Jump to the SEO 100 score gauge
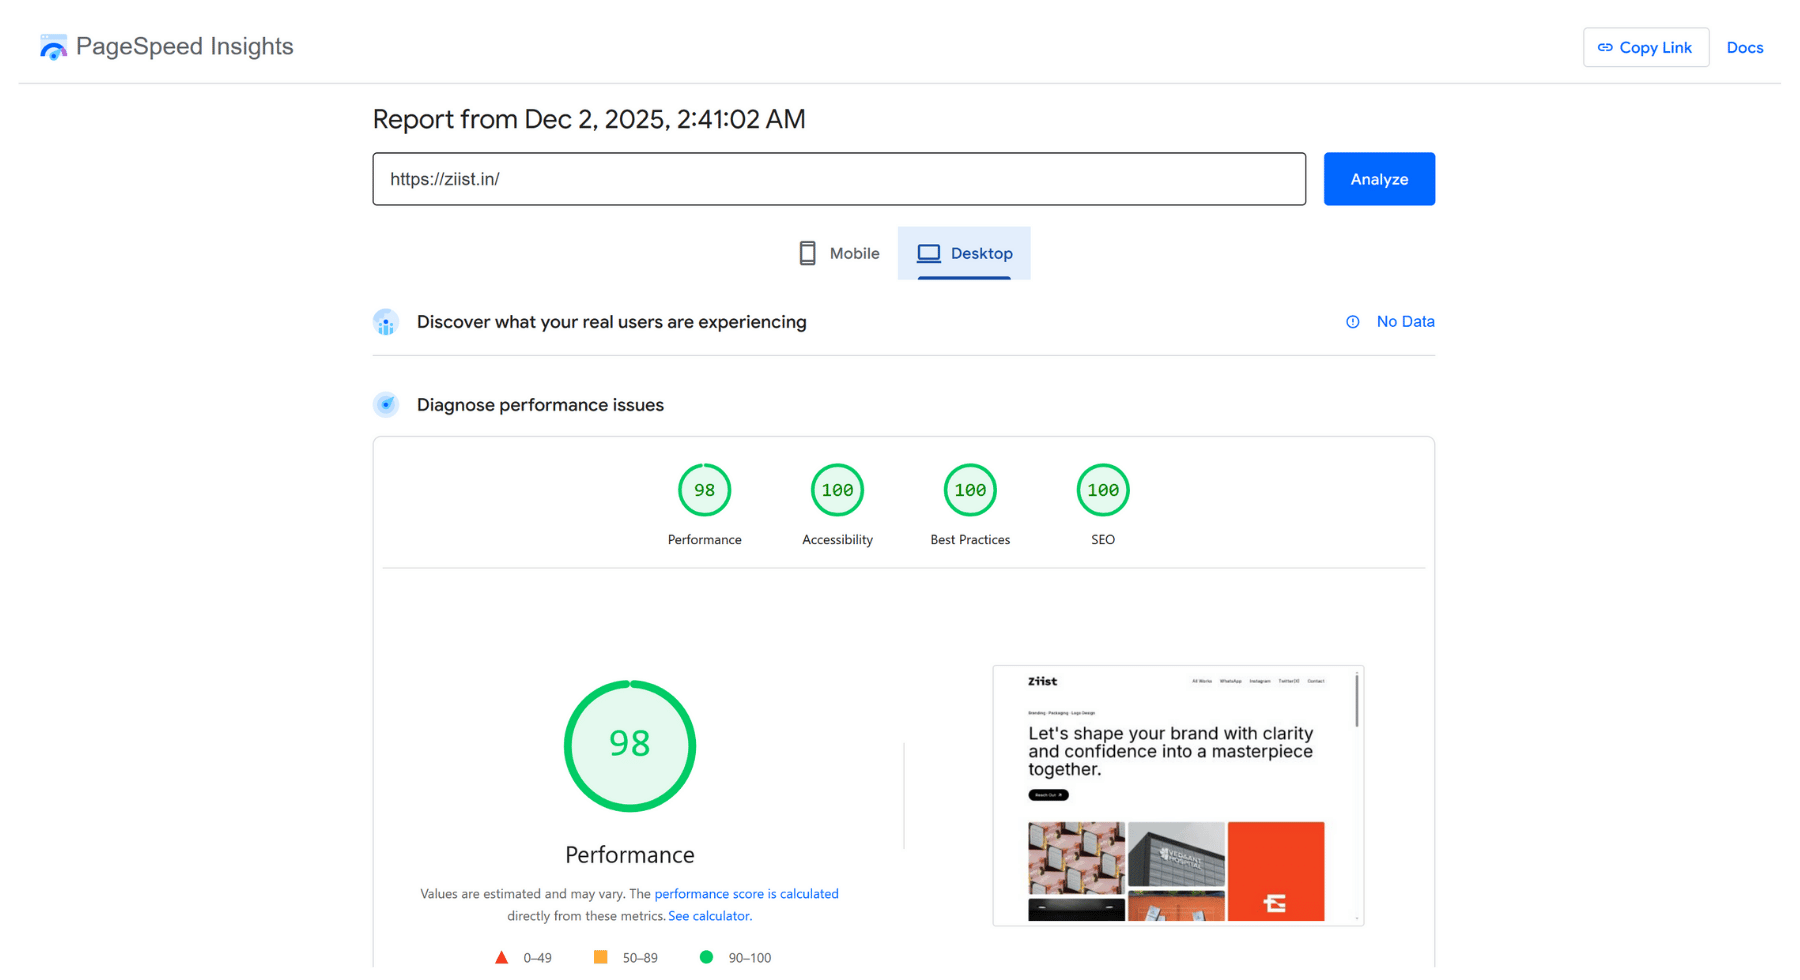The image size is (1800, 980). [1103, 490]
